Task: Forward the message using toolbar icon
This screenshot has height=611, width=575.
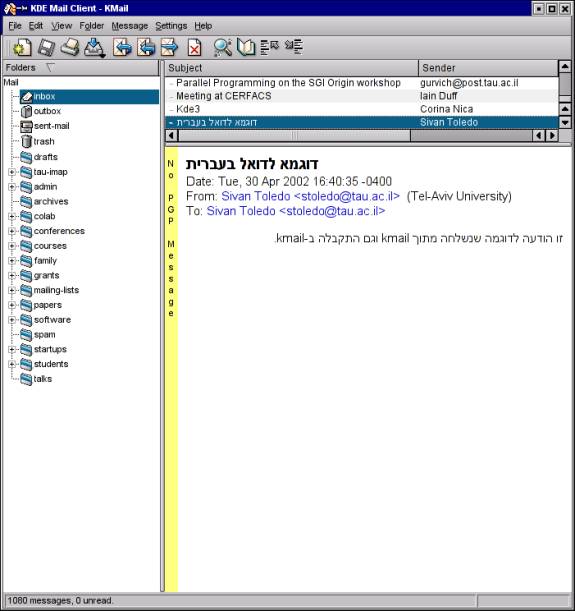Action: (169, 48)
